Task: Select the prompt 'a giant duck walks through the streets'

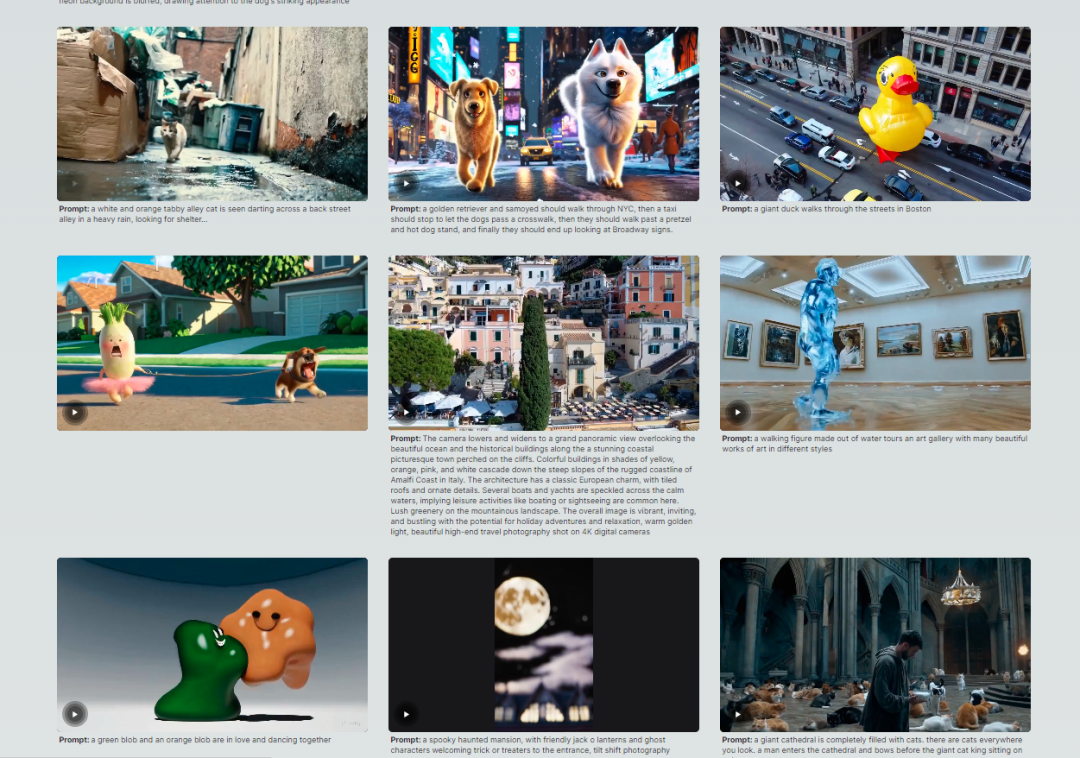Action: pos(826,209)
